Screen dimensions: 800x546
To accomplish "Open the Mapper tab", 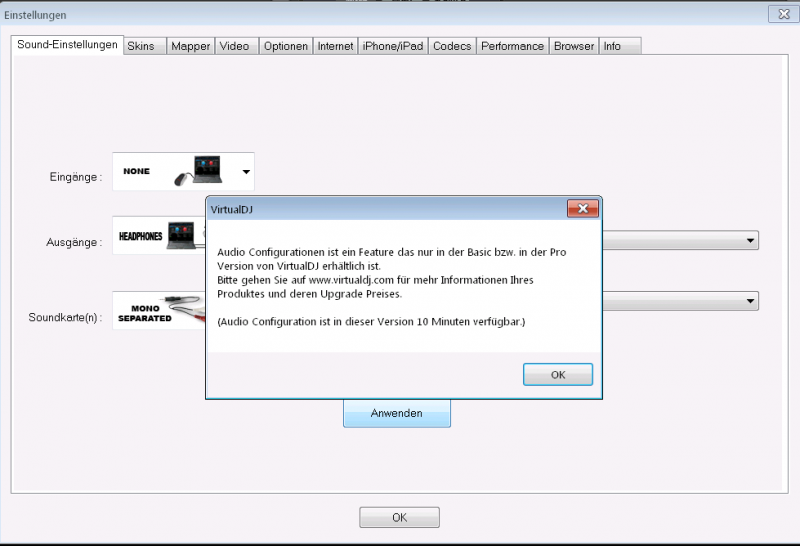I will coord(190,46).
